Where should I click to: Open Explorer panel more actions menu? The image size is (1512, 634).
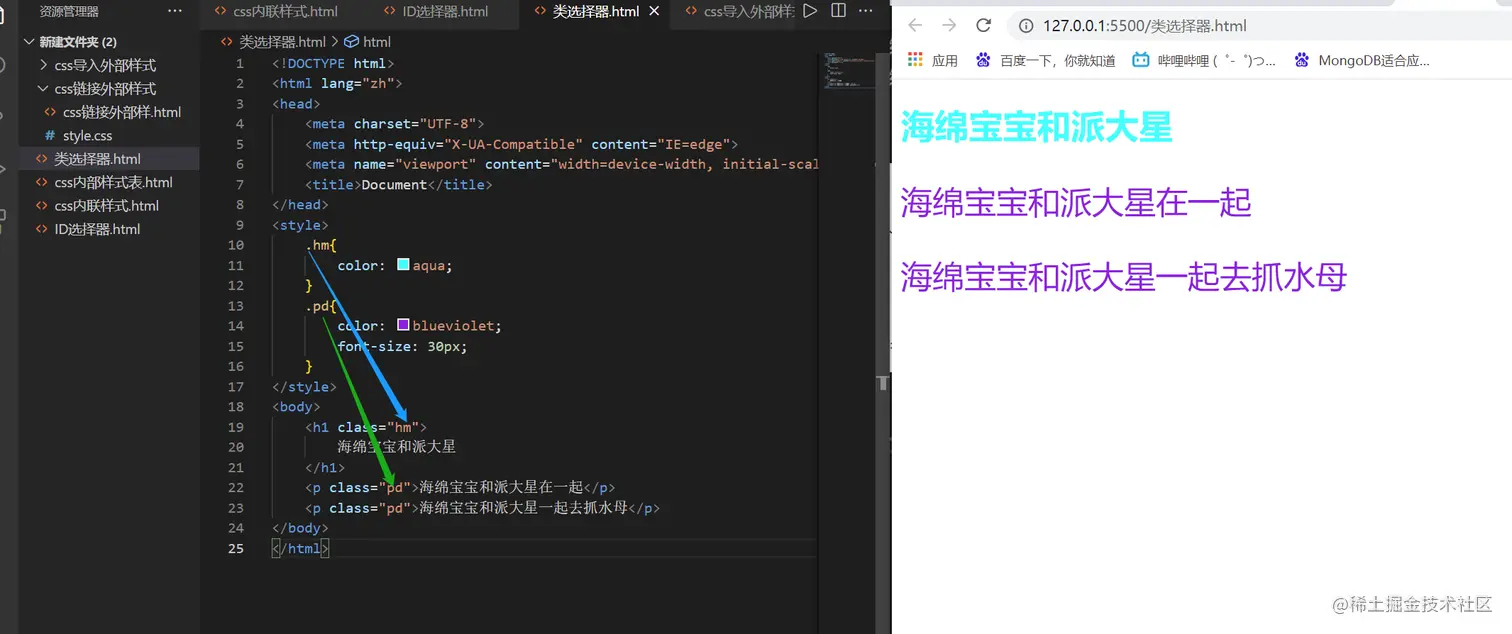tap(175, 11)
